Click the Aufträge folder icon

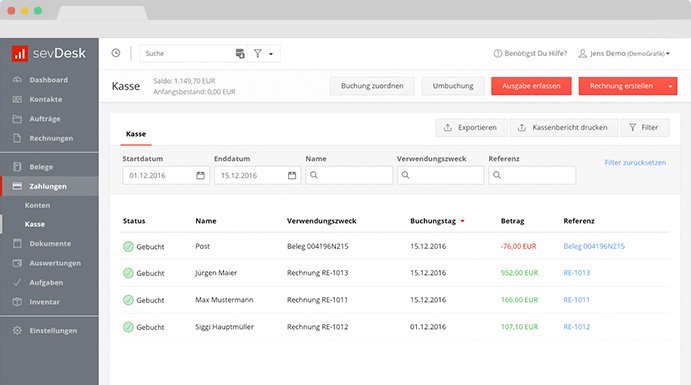17,118
